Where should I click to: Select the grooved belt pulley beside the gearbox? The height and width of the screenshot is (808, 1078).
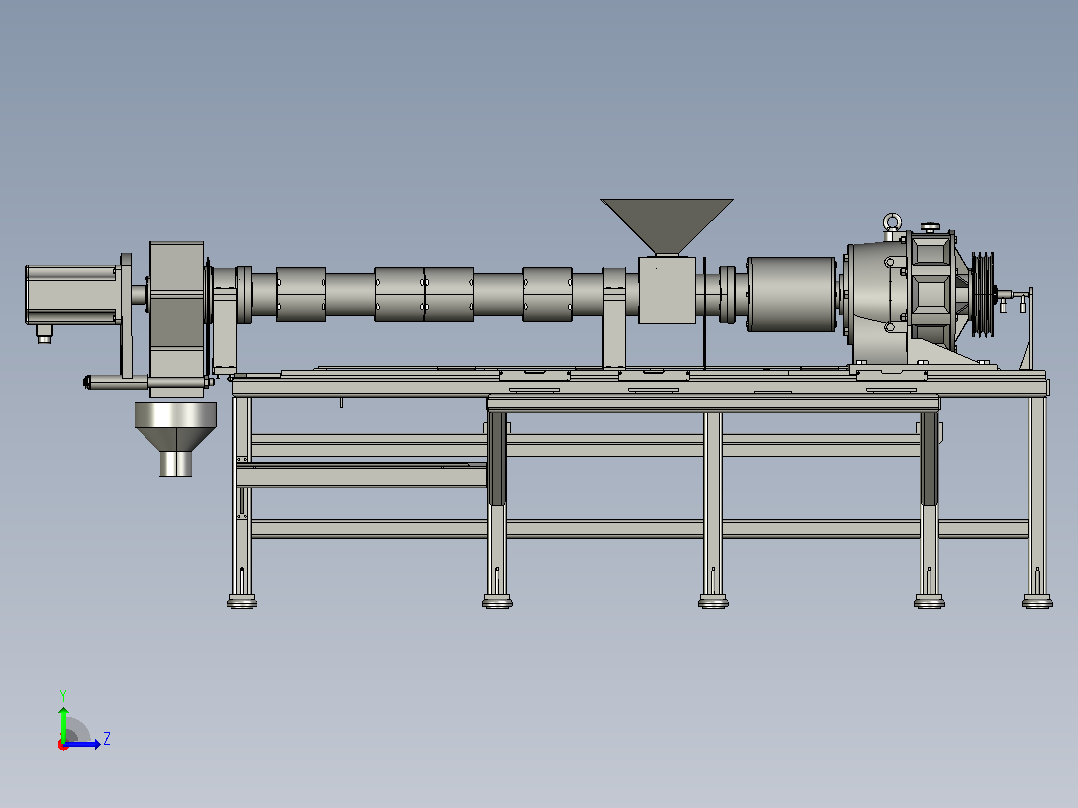(x=982, y=294)
